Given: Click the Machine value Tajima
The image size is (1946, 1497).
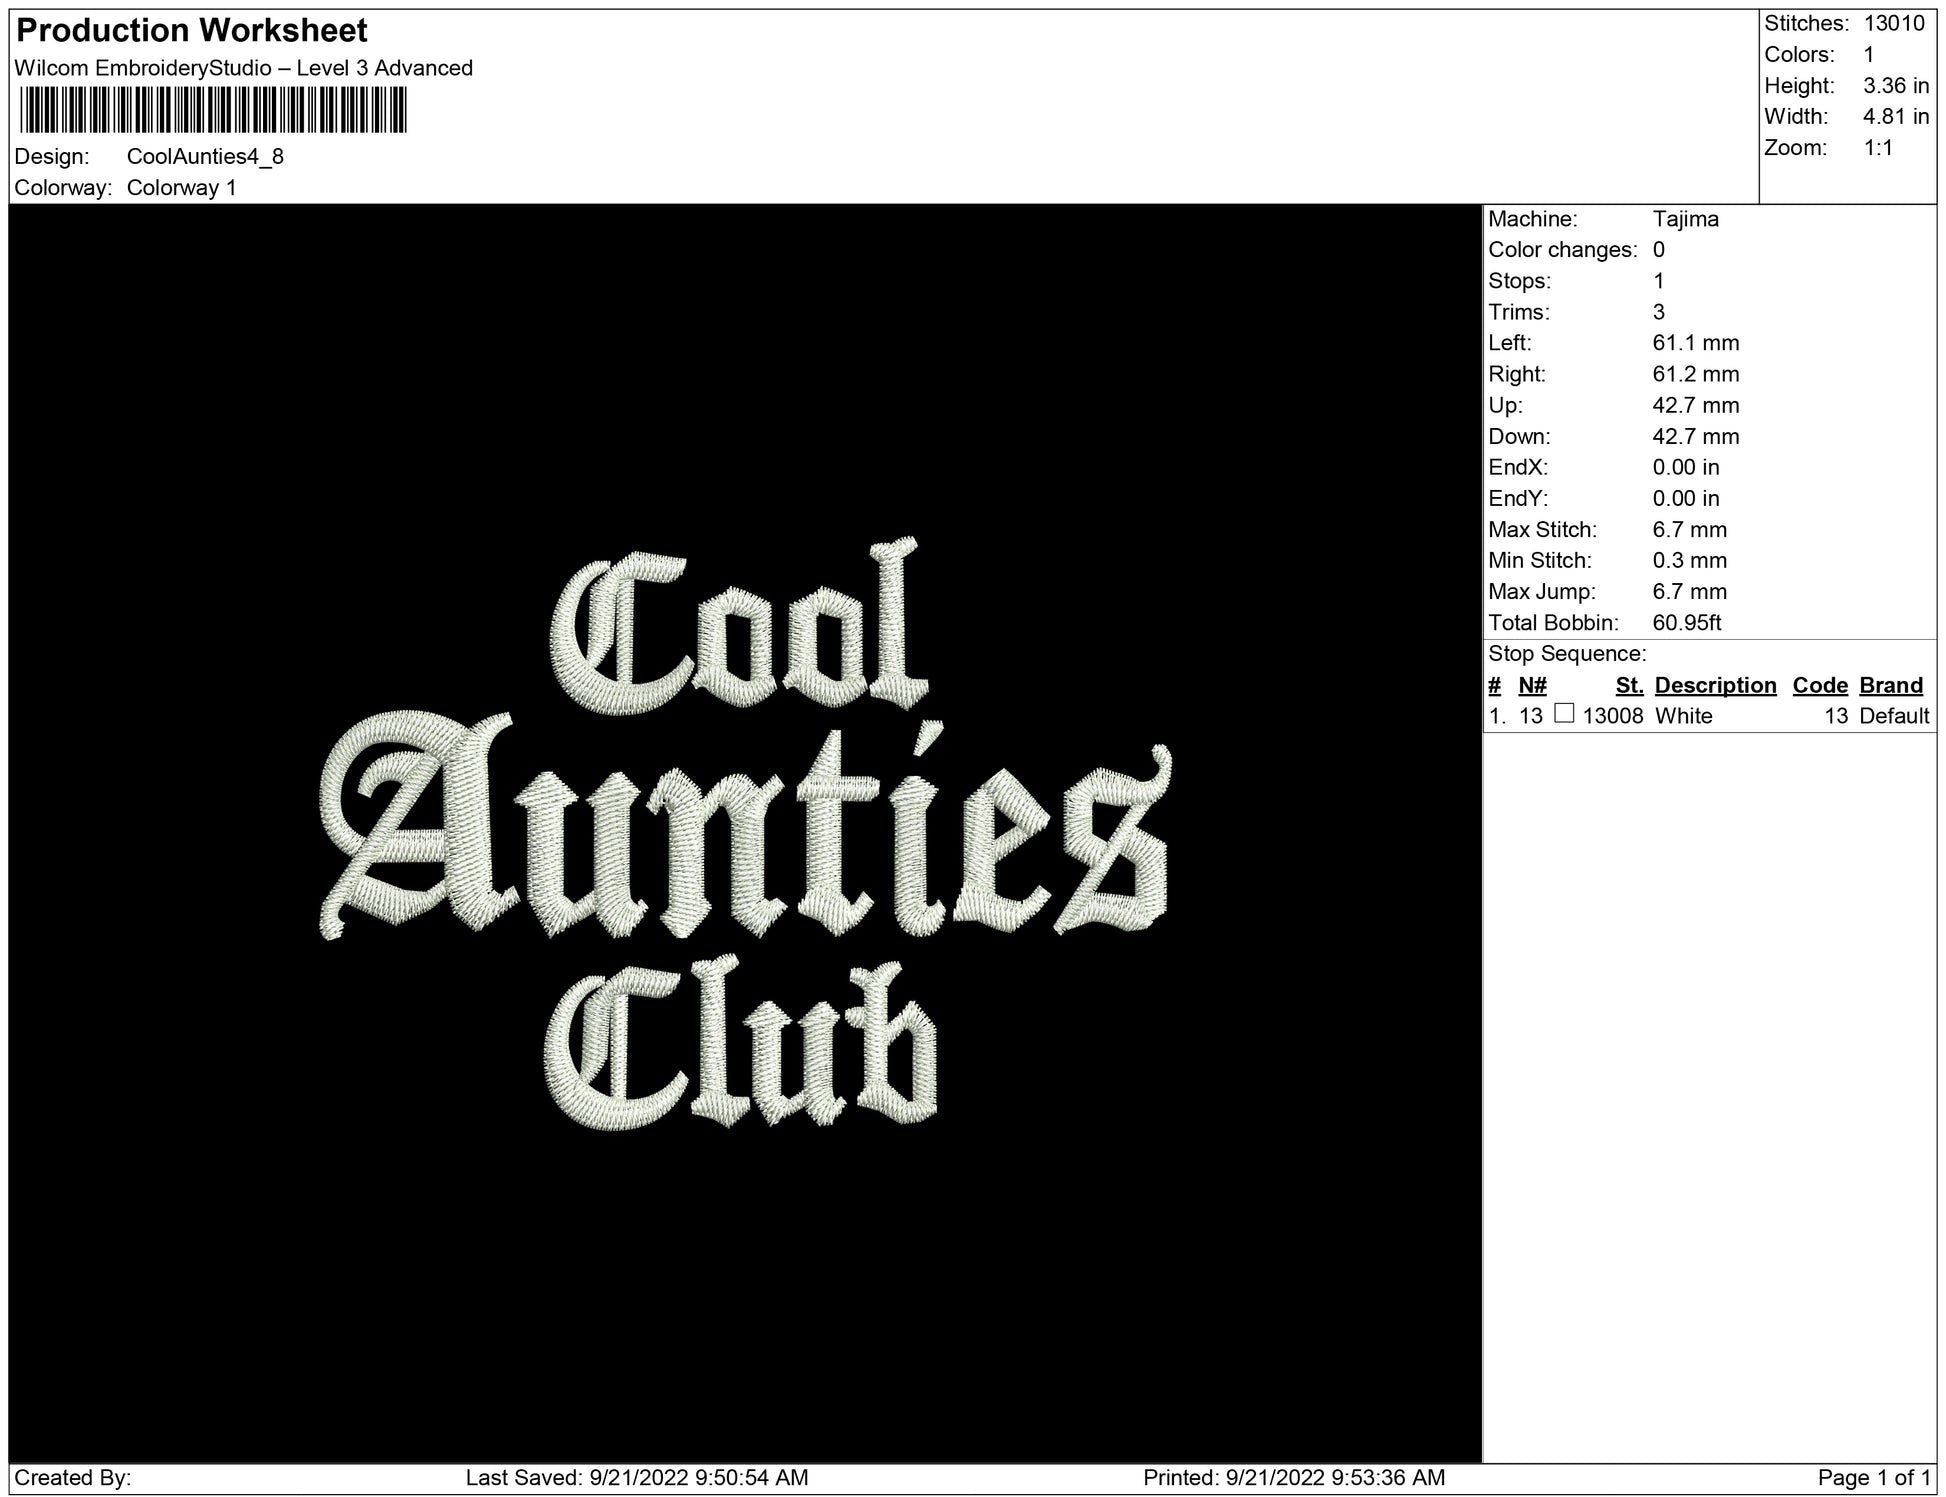Looking at the screenshot, I should 1685,219.
